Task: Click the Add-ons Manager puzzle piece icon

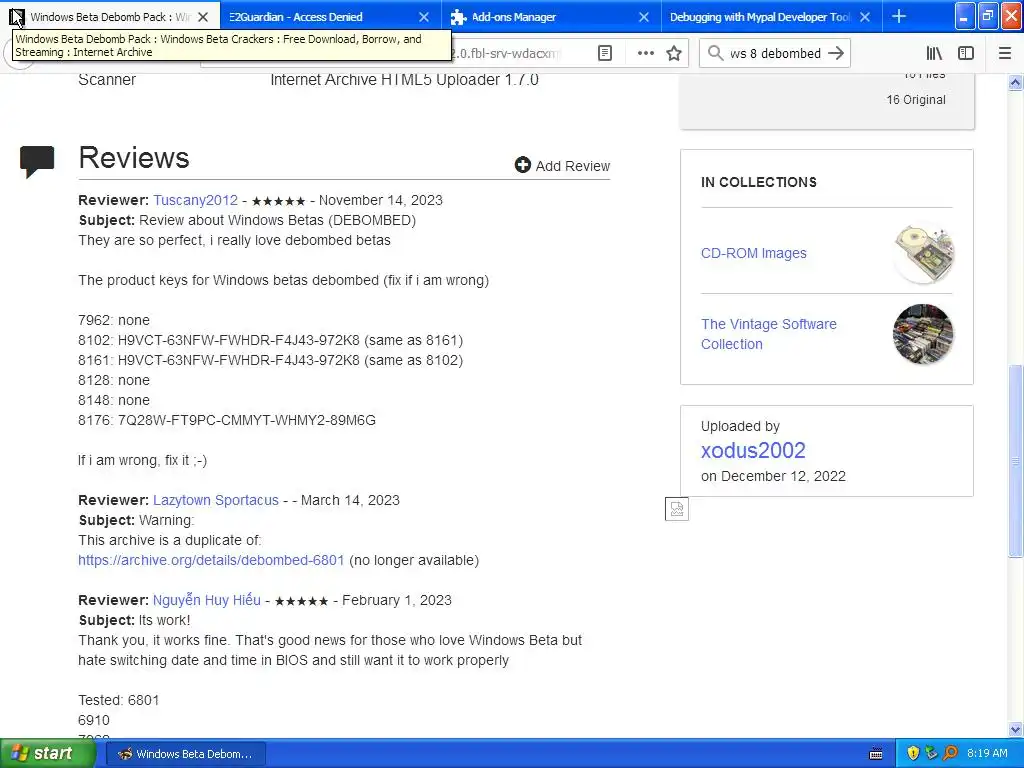Action: (458, 17)
